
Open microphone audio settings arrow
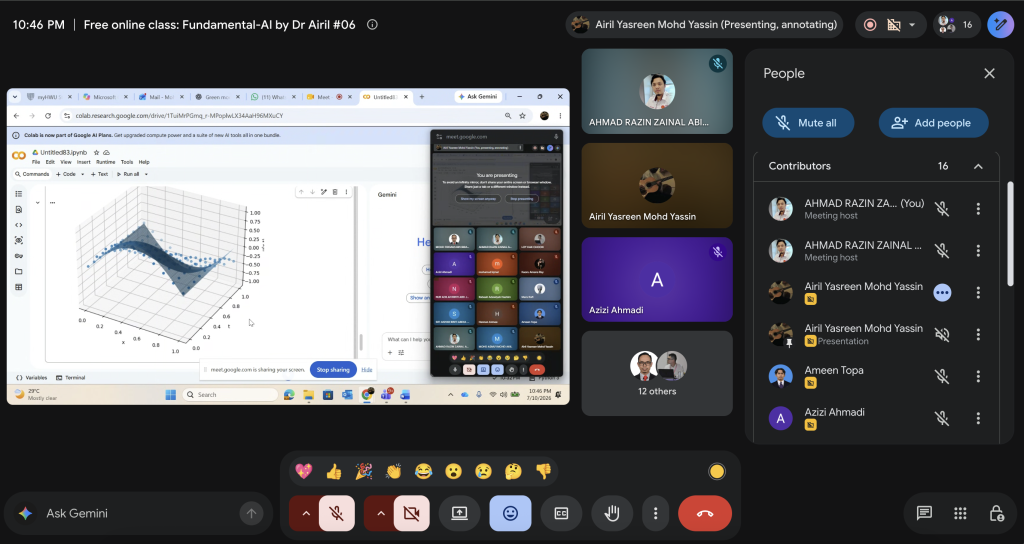[306, 513]
